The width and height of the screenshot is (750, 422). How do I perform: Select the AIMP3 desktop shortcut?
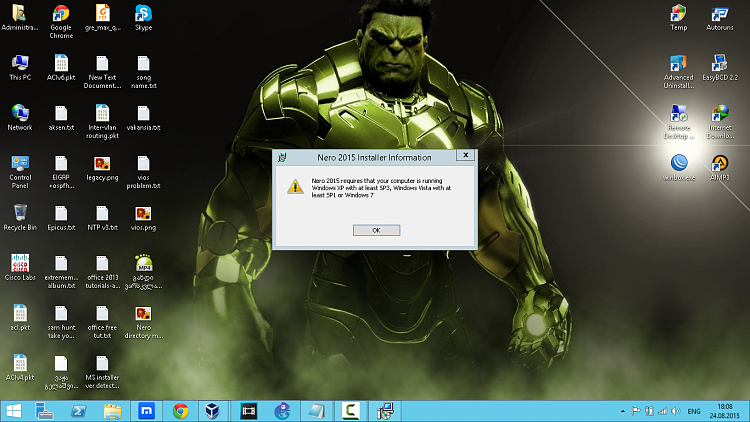(720, 167)
